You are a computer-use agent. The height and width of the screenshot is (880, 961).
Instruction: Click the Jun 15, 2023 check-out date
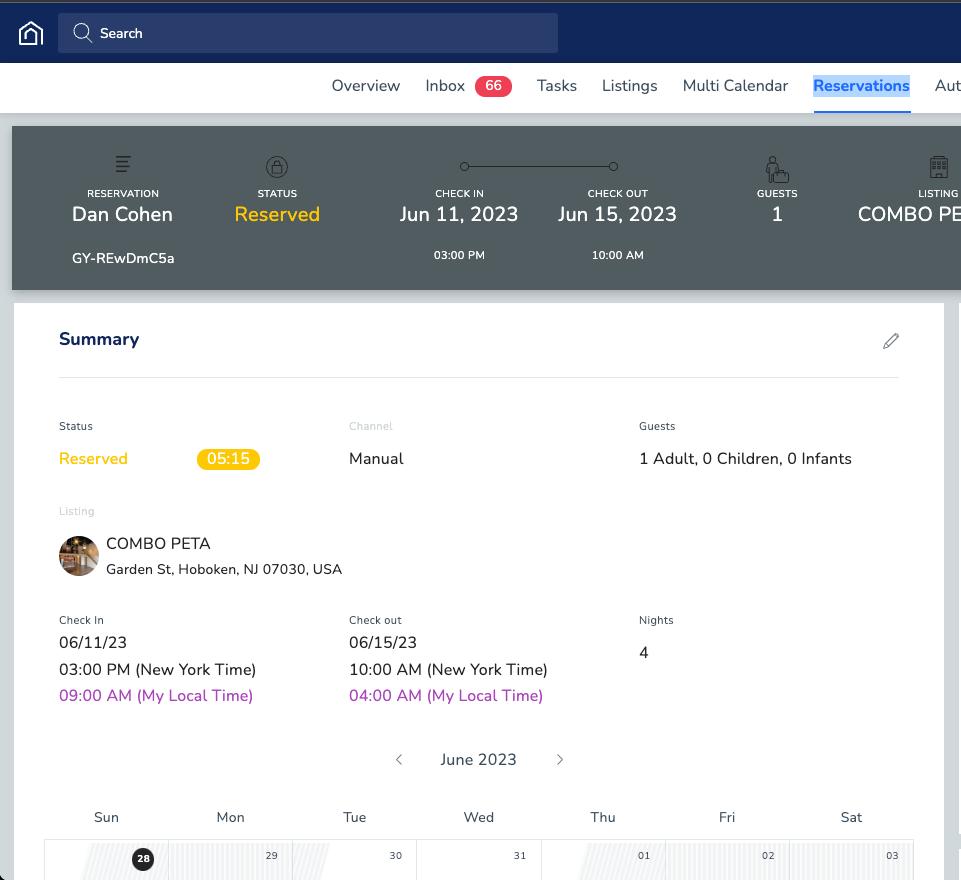617,214
